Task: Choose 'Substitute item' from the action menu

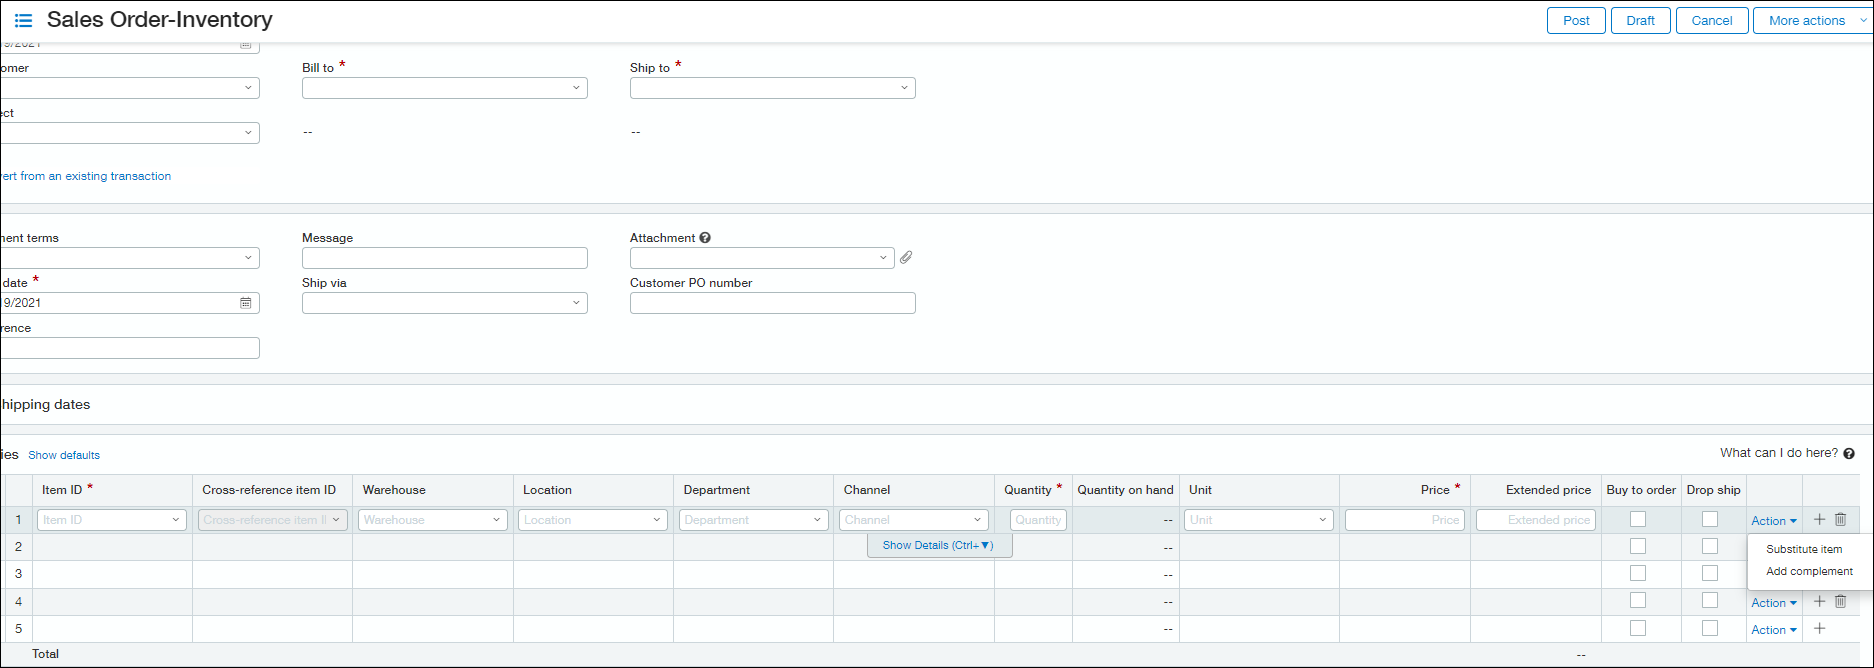Action: click(x=1804, y=549)
